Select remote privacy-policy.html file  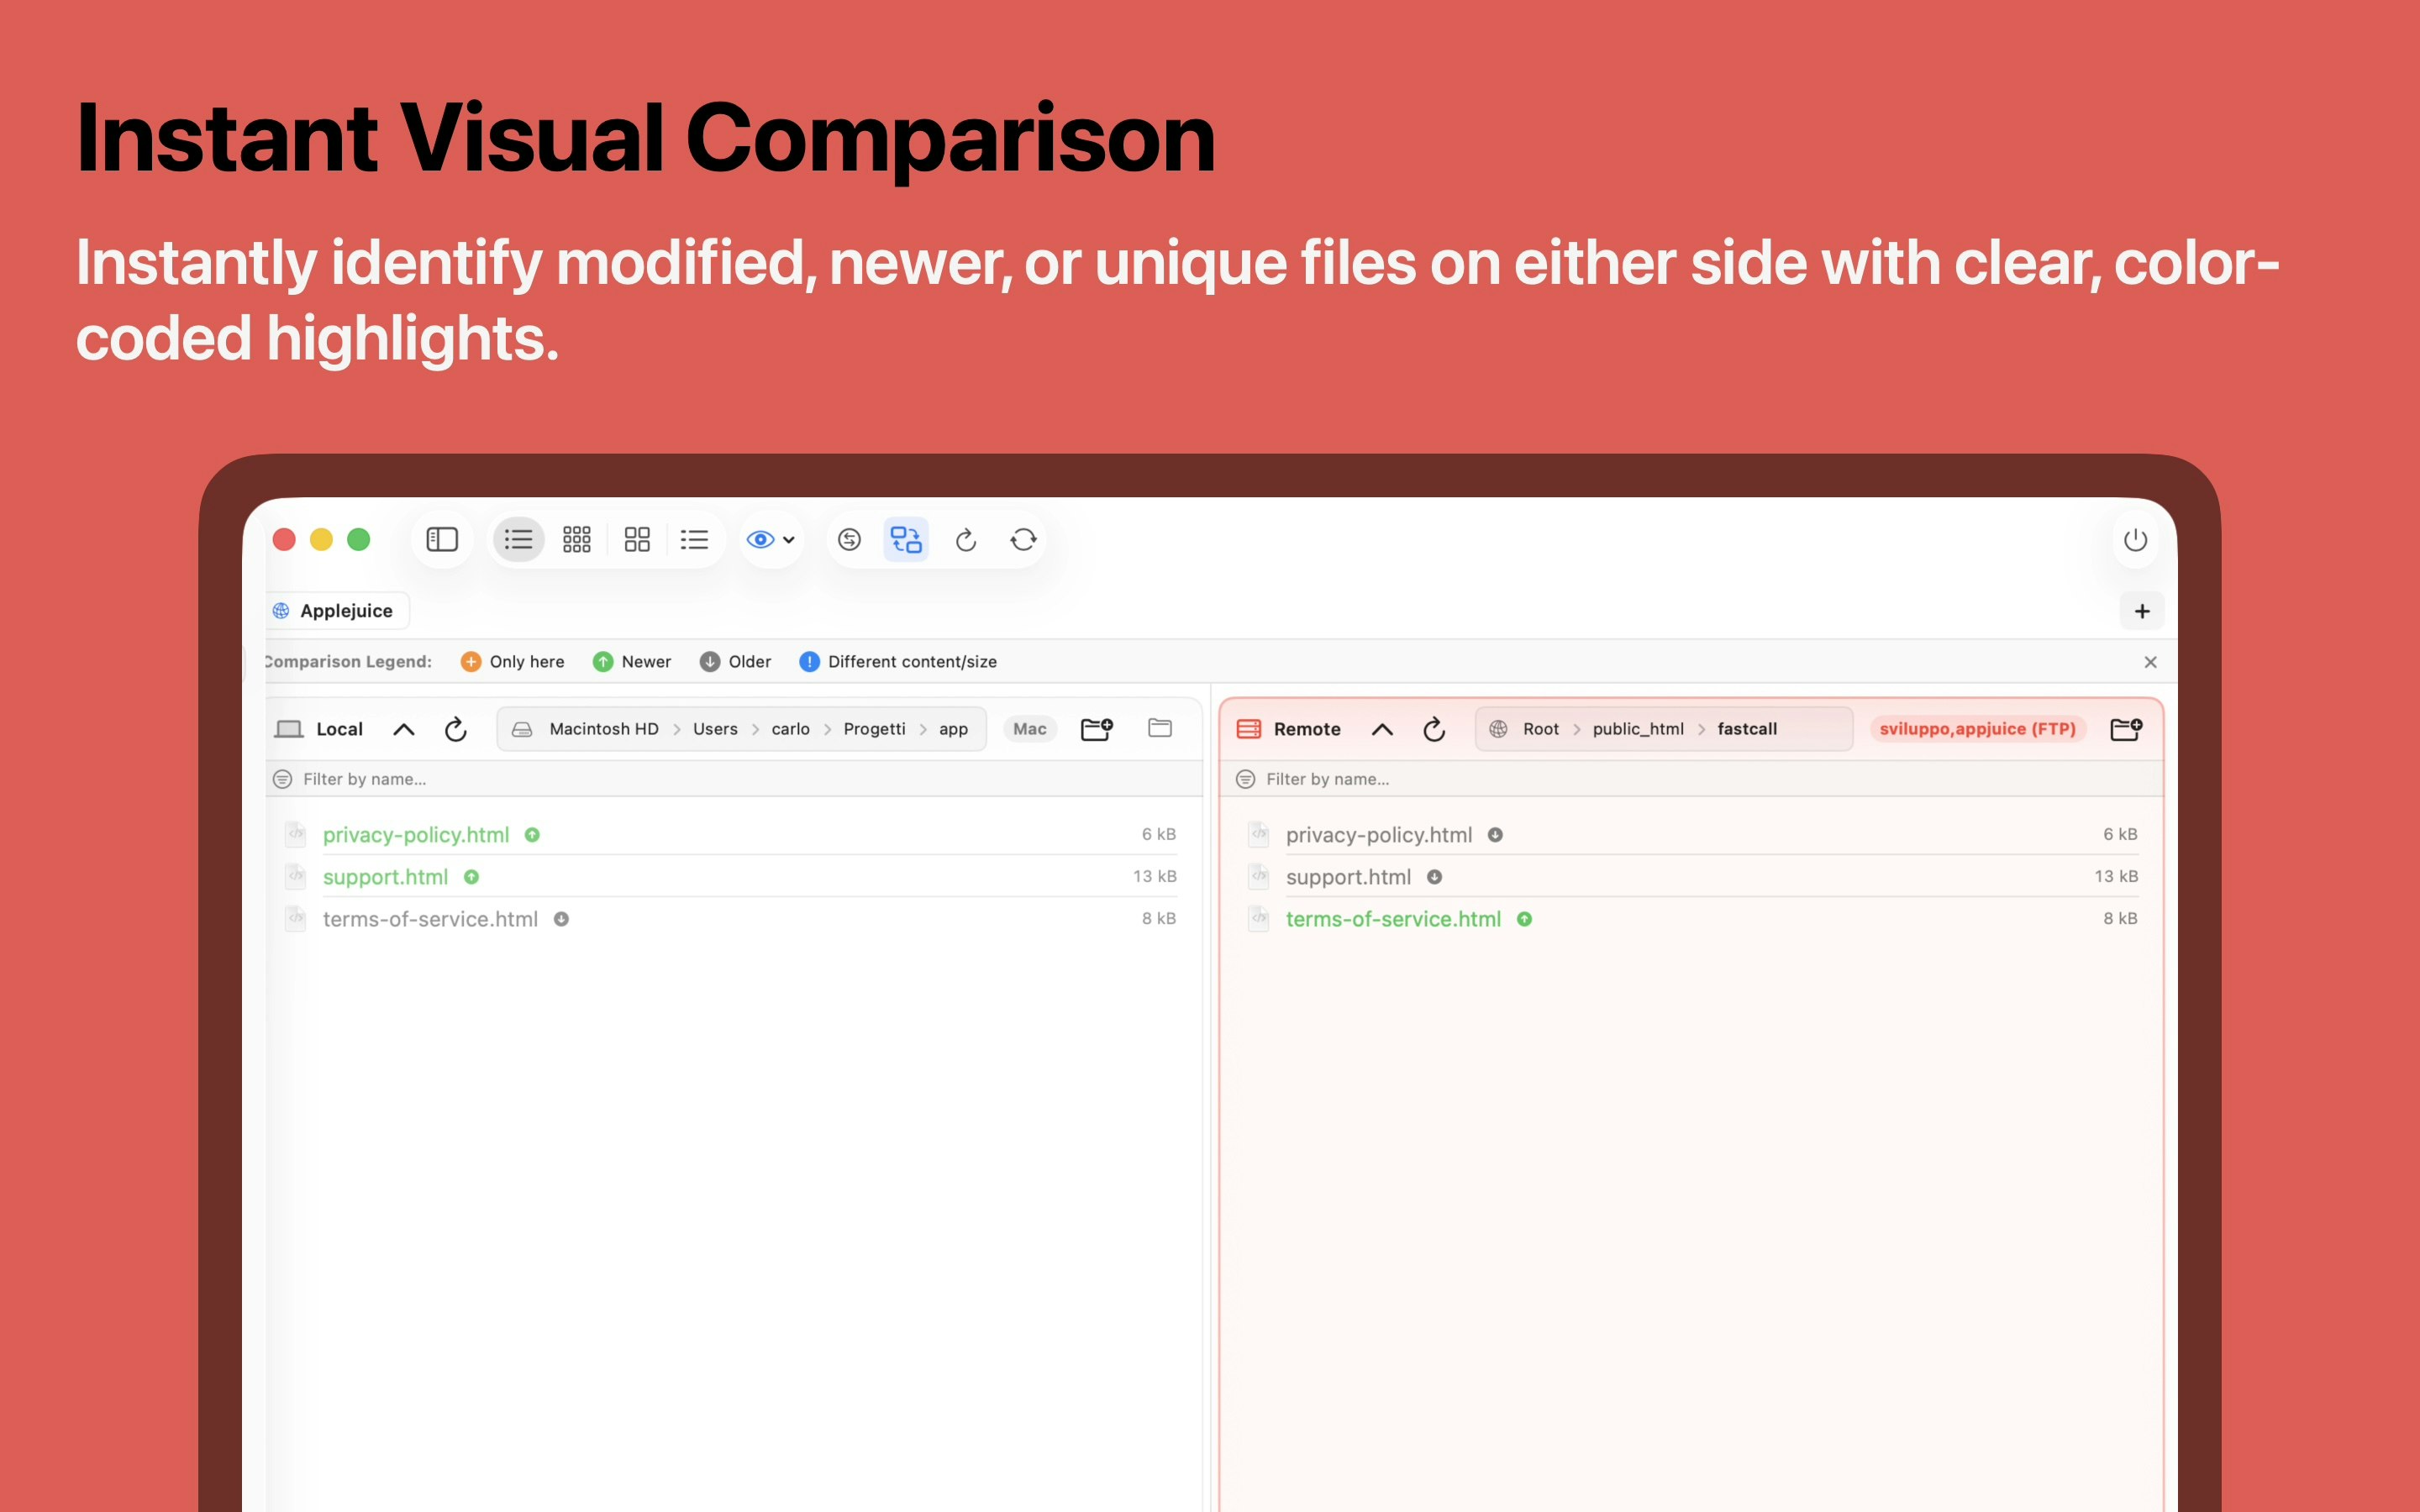point(1693,834)
